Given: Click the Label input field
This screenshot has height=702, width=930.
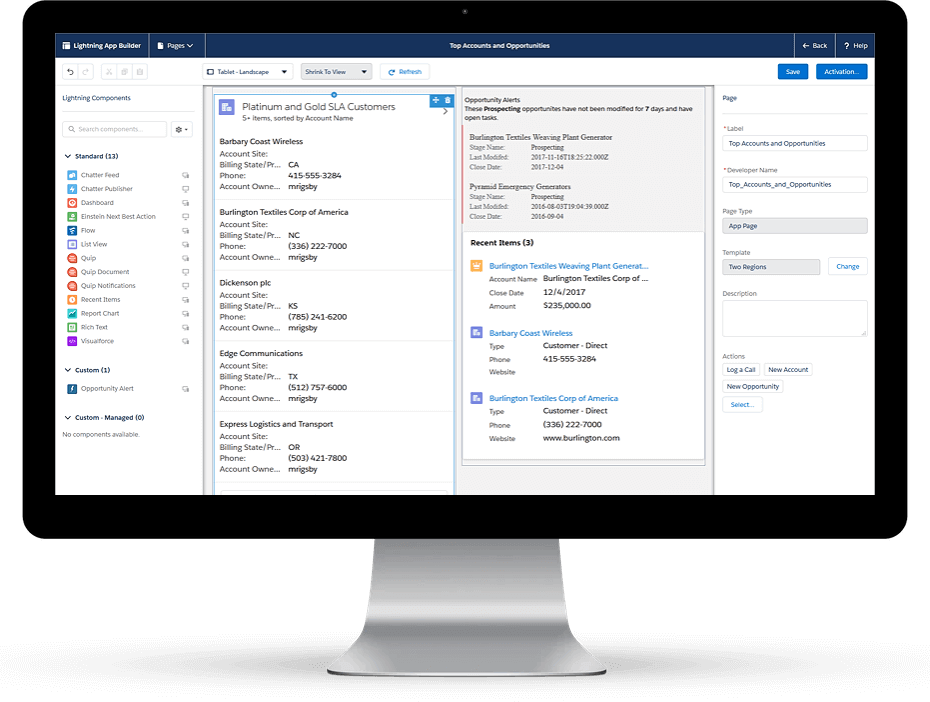Looking at the screenshot, I should [795, 143].
